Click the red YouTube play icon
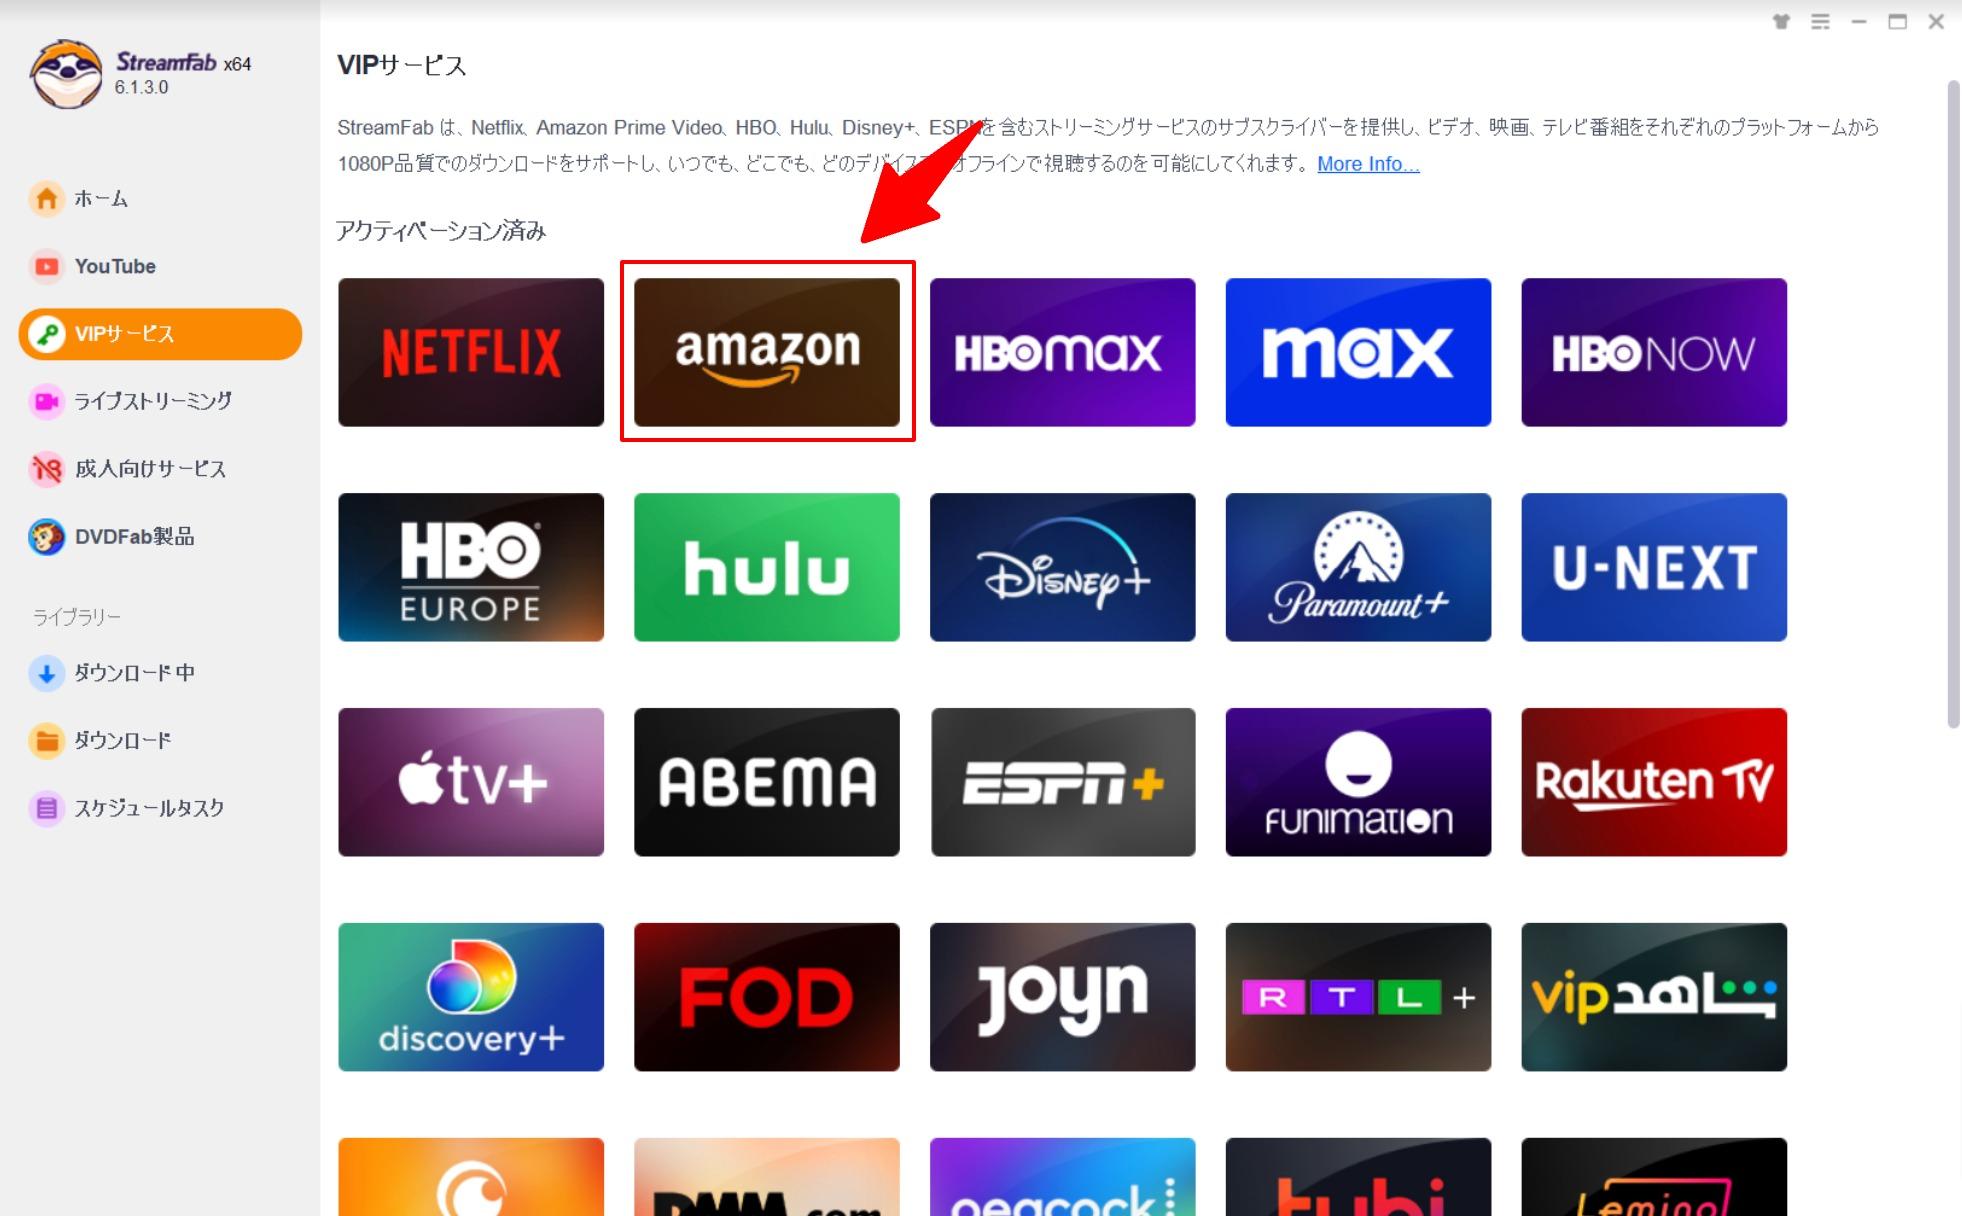The height and width of the screenshot is (1216, 1962). 46,266
